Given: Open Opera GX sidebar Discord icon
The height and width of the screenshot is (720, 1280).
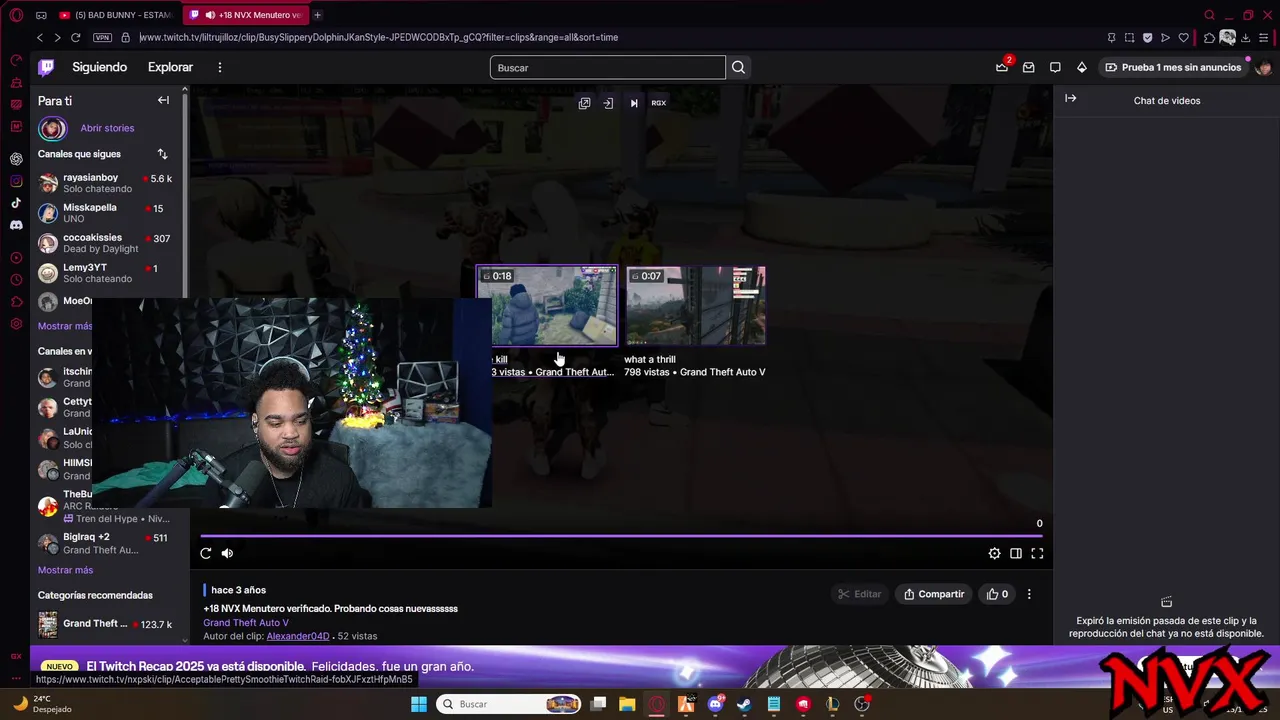Looking at the screenshot, I should pyautogui.click(x=16, y=225).
